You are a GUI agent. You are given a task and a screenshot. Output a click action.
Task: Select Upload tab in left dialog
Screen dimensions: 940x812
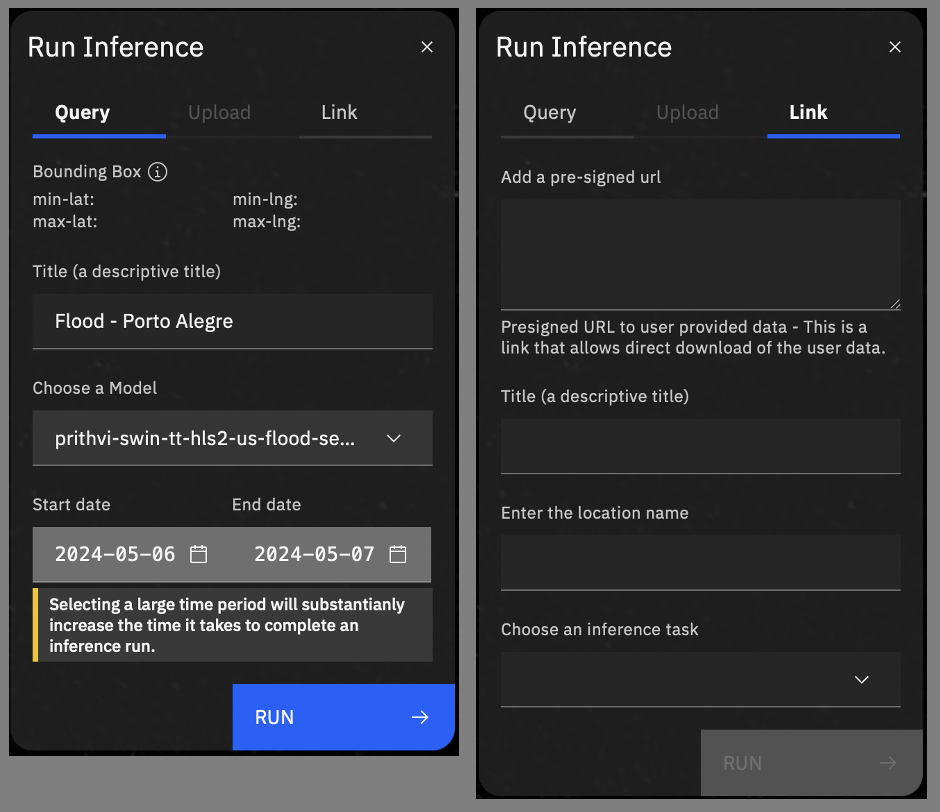pyautogui.click(x=219, y=113)
